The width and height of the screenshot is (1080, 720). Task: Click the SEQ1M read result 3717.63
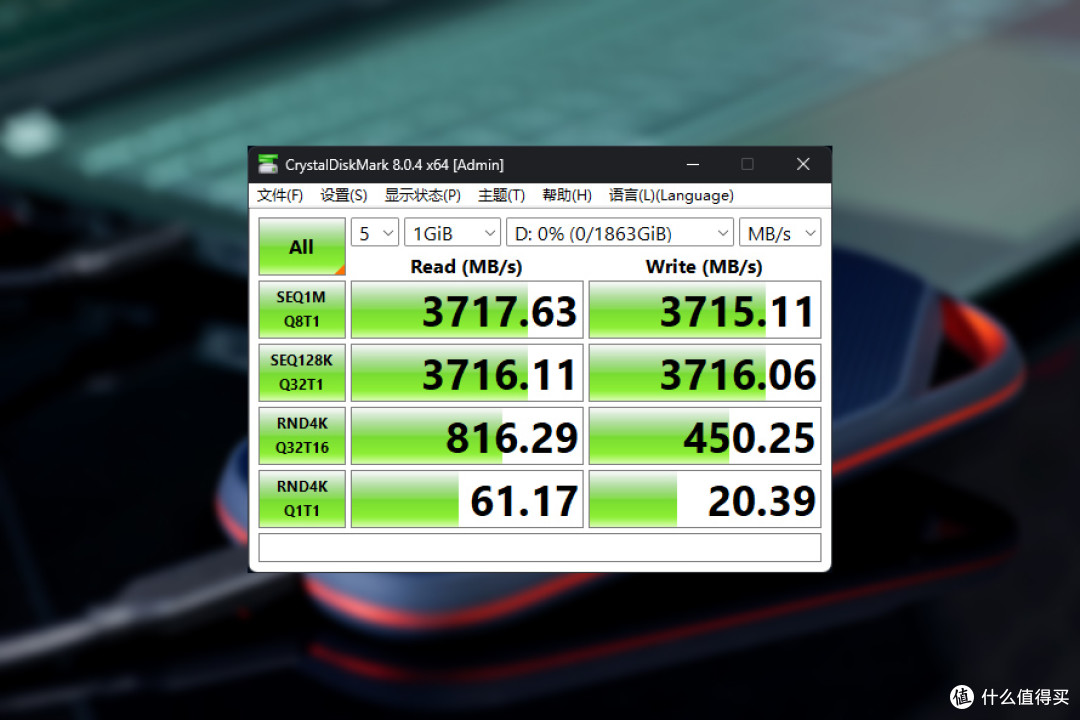pyautogui.click(x=467, y=309)
